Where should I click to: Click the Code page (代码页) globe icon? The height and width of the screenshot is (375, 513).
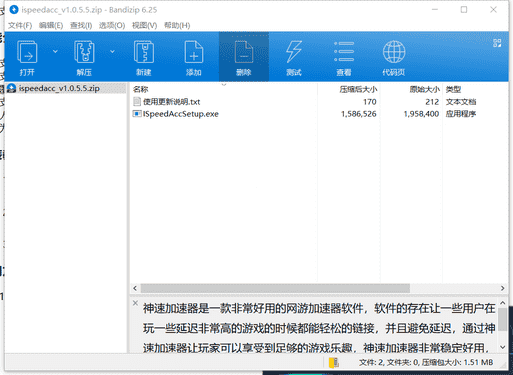[x=394, y=52]
